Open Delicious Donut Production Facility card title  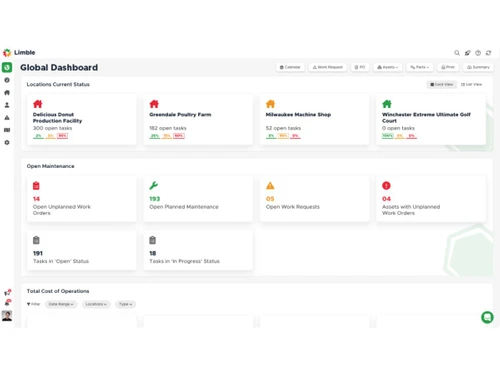[x=57, y=118]
